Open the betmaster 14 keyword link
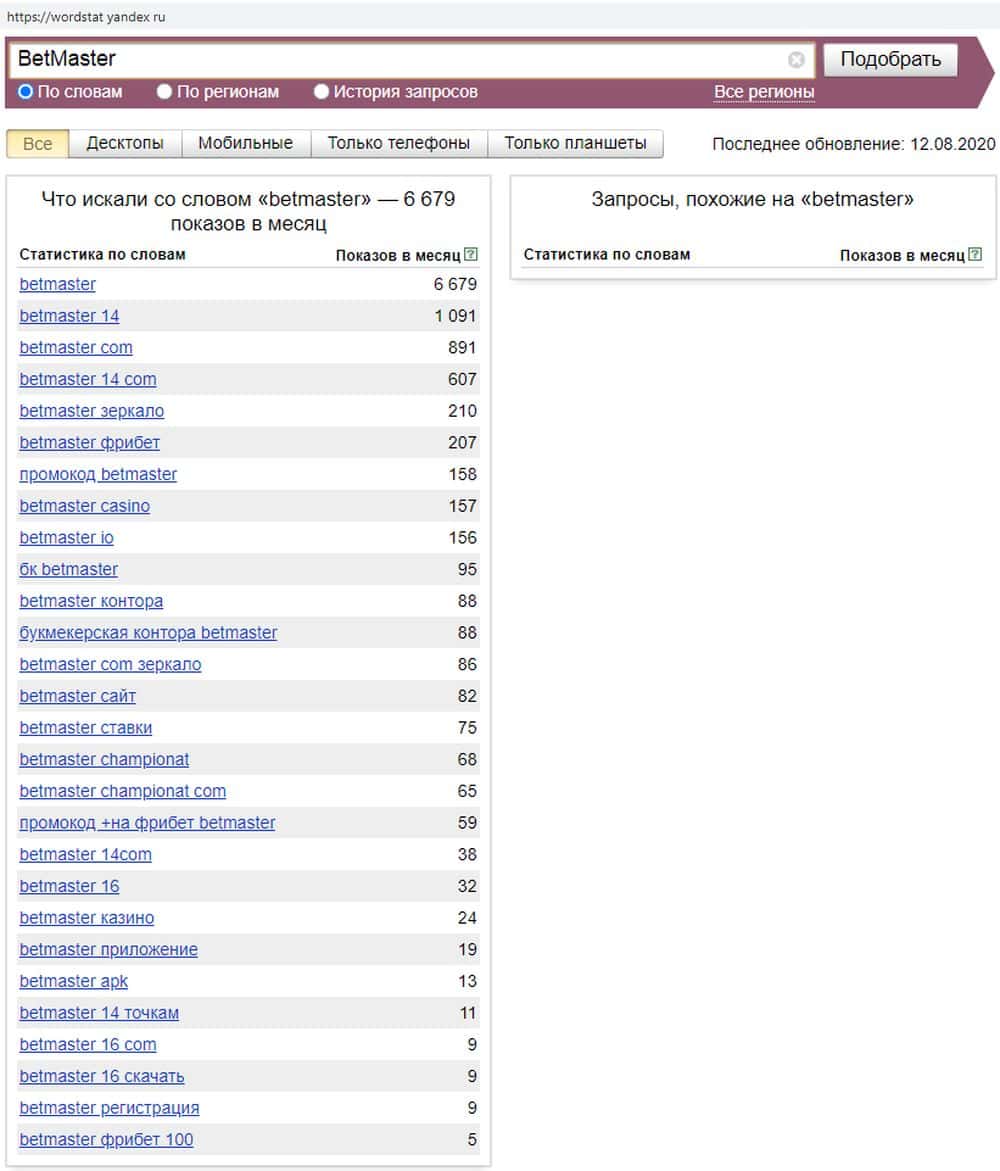The width and height of the screenshot is (1000, 1171). (69, 316)
